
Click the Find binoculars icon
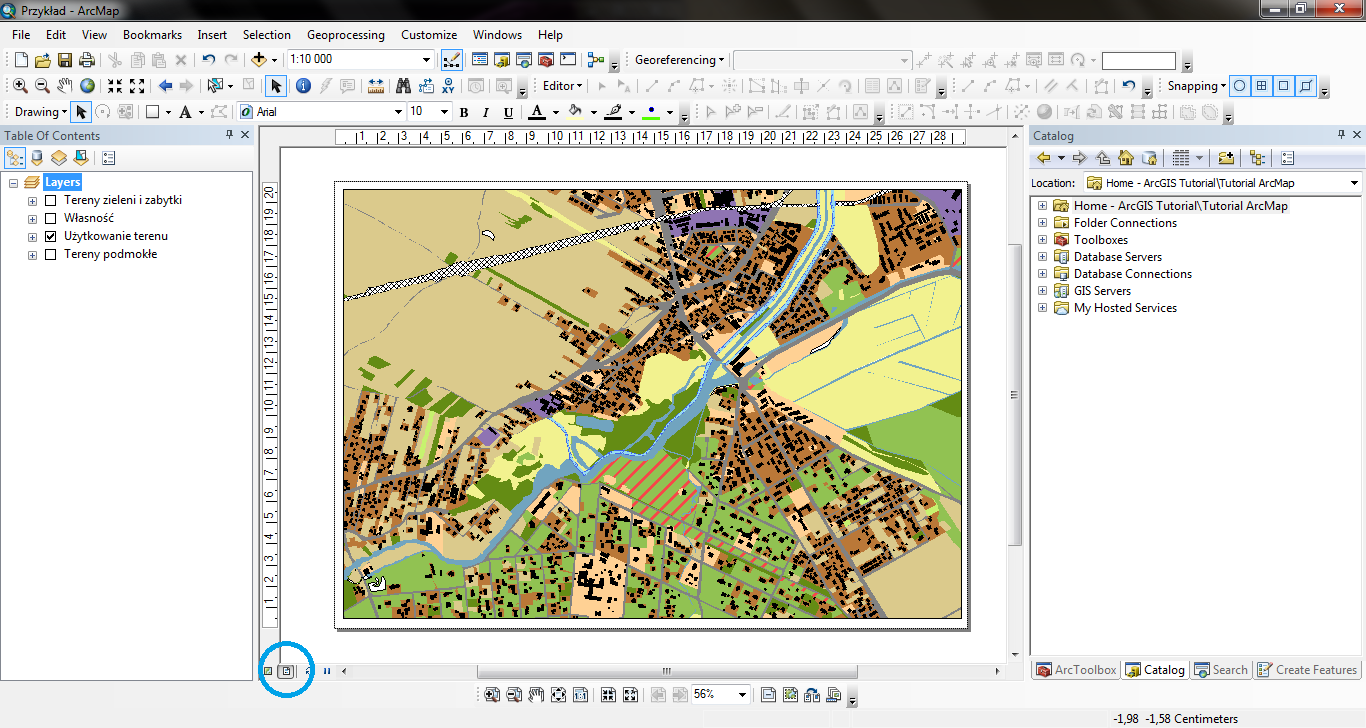[x=403, y=86]
